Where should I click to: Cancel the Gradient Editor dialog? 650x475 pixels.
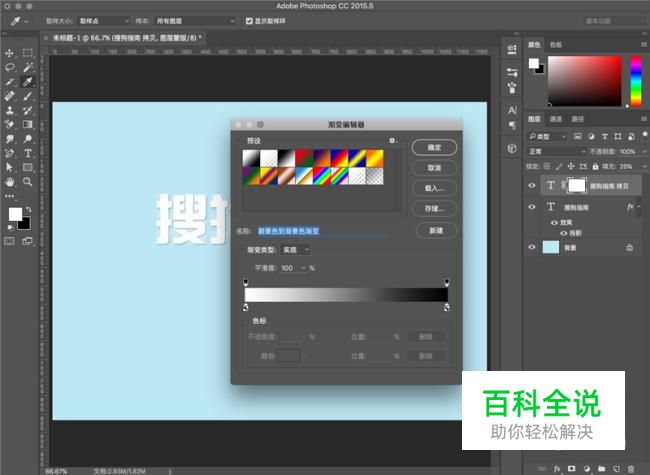coord(434,168)
